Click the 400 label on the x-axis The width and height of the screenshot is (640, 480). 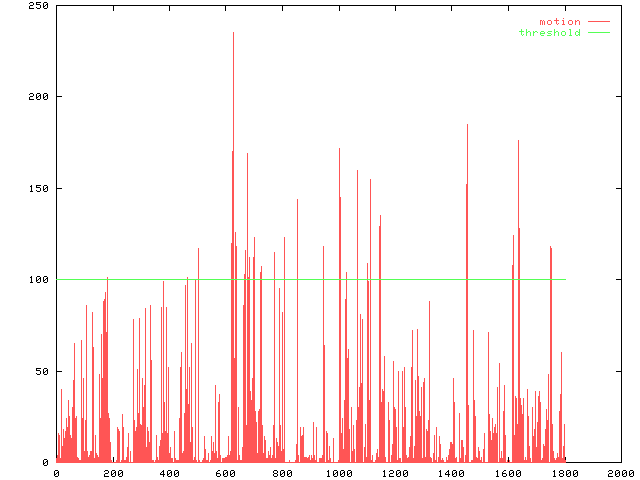[x=169, y=473]
